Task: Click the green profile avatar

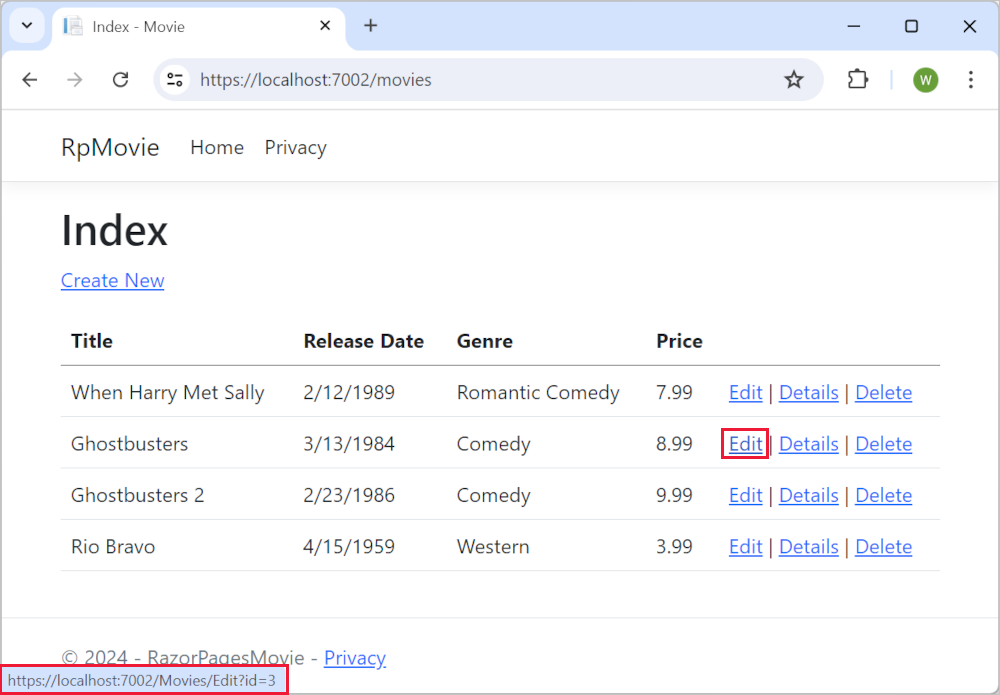Action: pyautogui.click(x=925, y=80)
